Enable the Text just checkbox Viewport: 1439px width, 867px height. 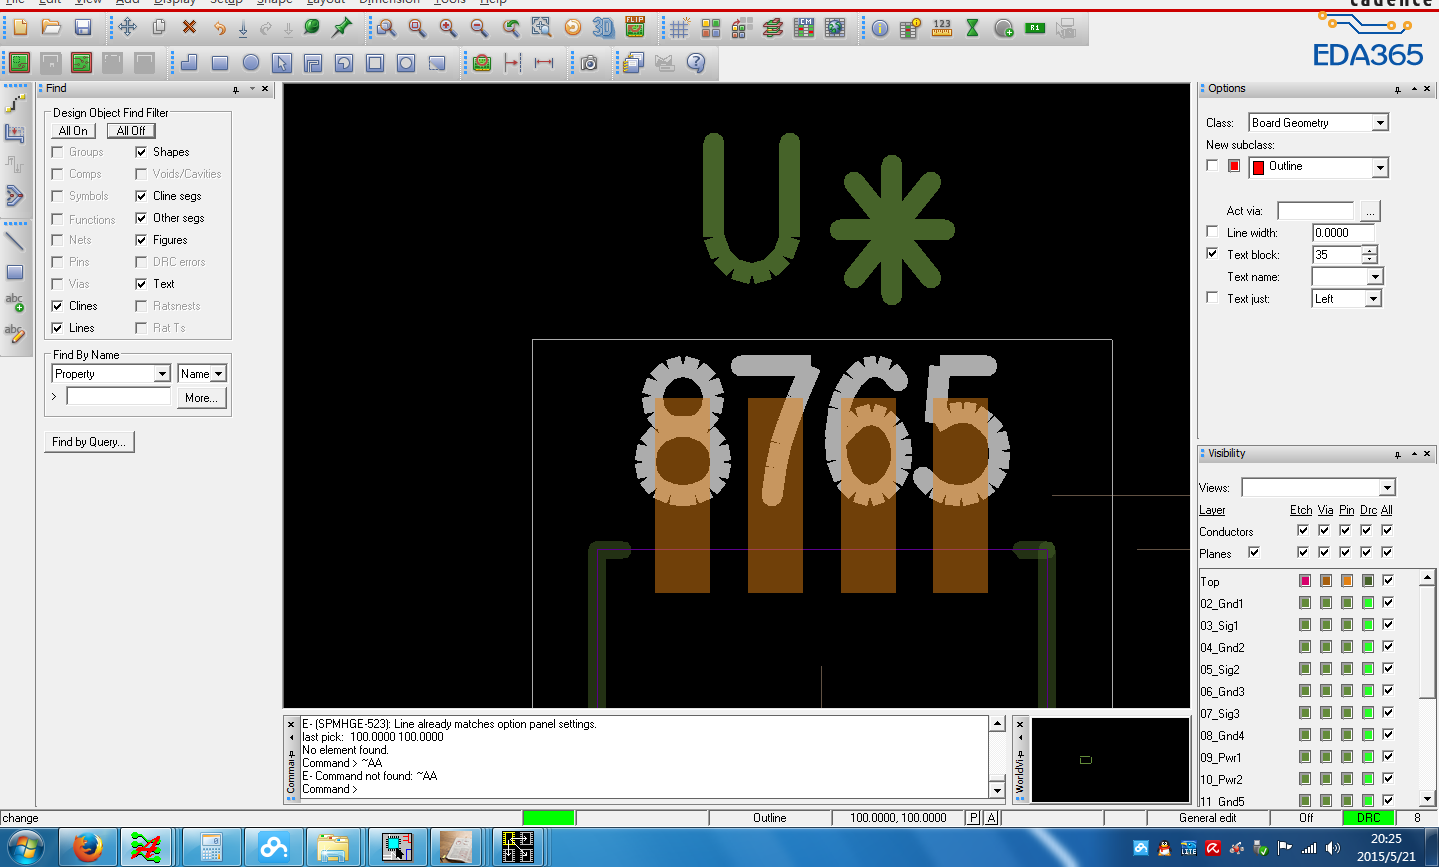pyautogui.click(x=1212, y=298)
